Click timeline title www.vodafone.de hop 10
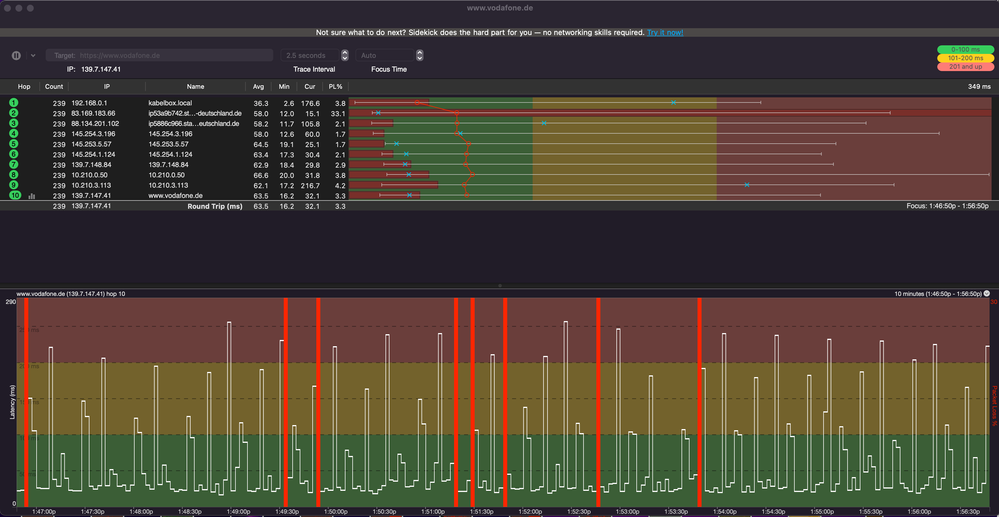The width and height of the screenshot is (999, 517). click(71, 294)
